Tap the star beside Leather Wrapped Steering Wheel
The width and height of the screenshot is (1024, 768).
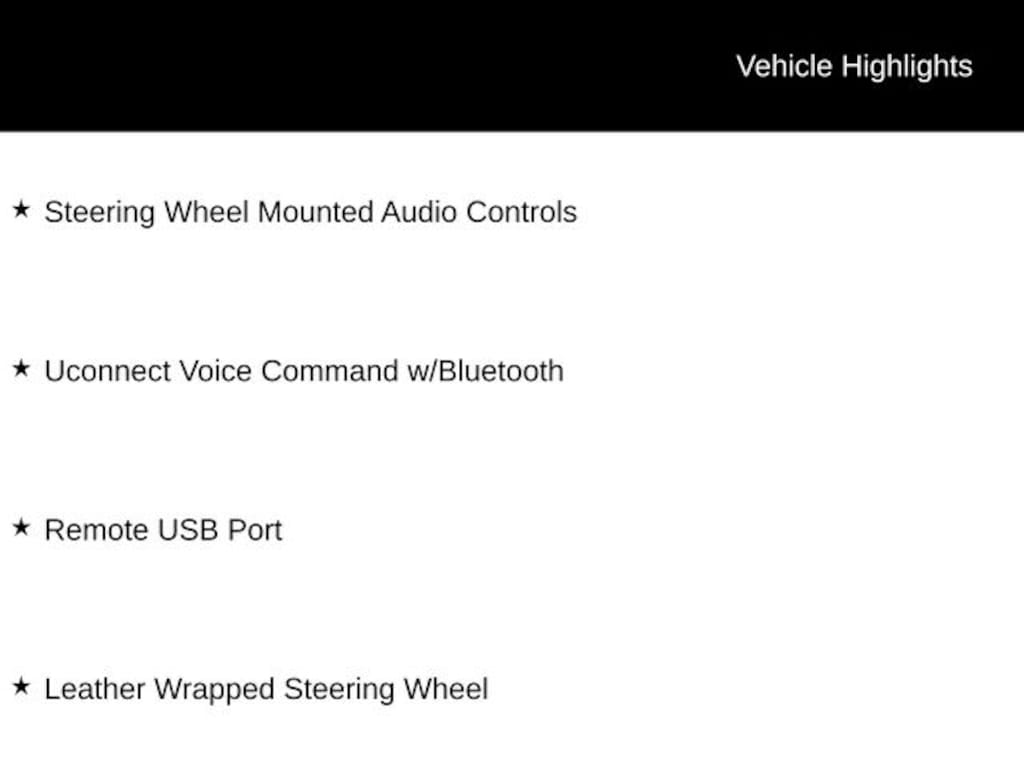pos(21,687)
